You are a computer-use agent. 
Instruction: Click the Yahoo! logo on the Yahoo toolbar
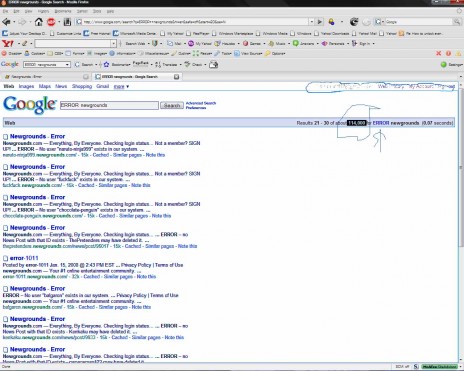(7, 43)
